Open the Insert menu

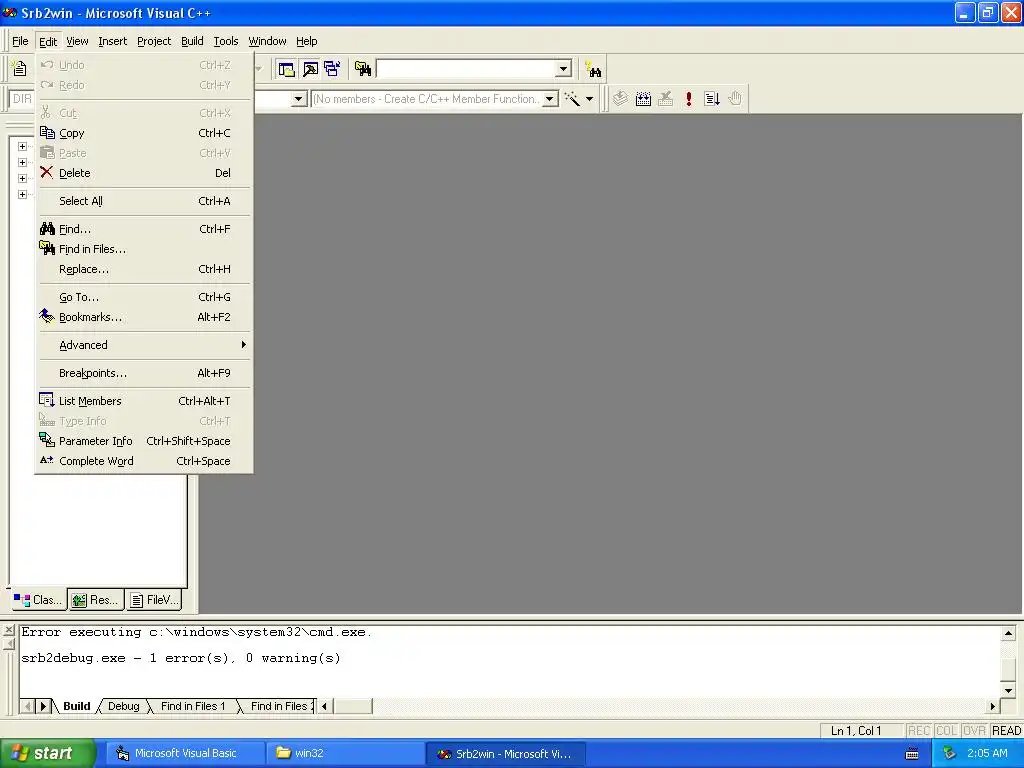[112, 41]
